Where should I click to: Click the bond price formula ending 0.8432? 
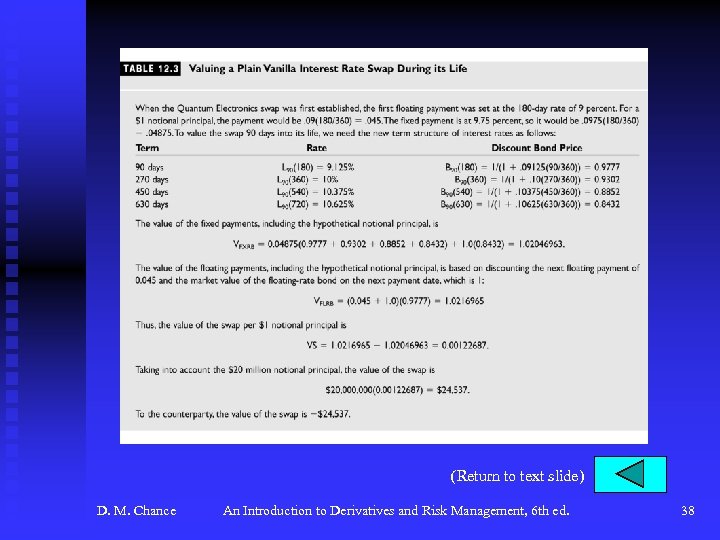pos(530,204)
